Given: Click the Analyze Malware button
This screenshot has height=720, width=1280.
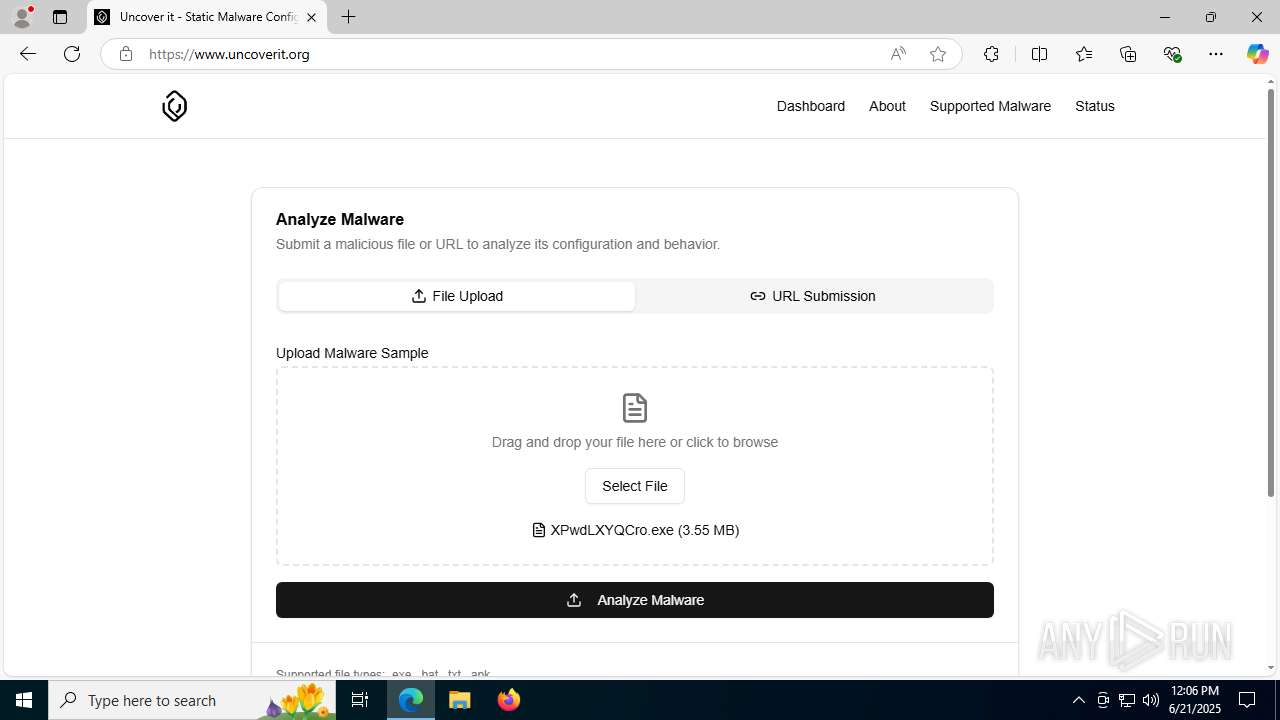Looking at the screenshot, I should pos(635,600).
